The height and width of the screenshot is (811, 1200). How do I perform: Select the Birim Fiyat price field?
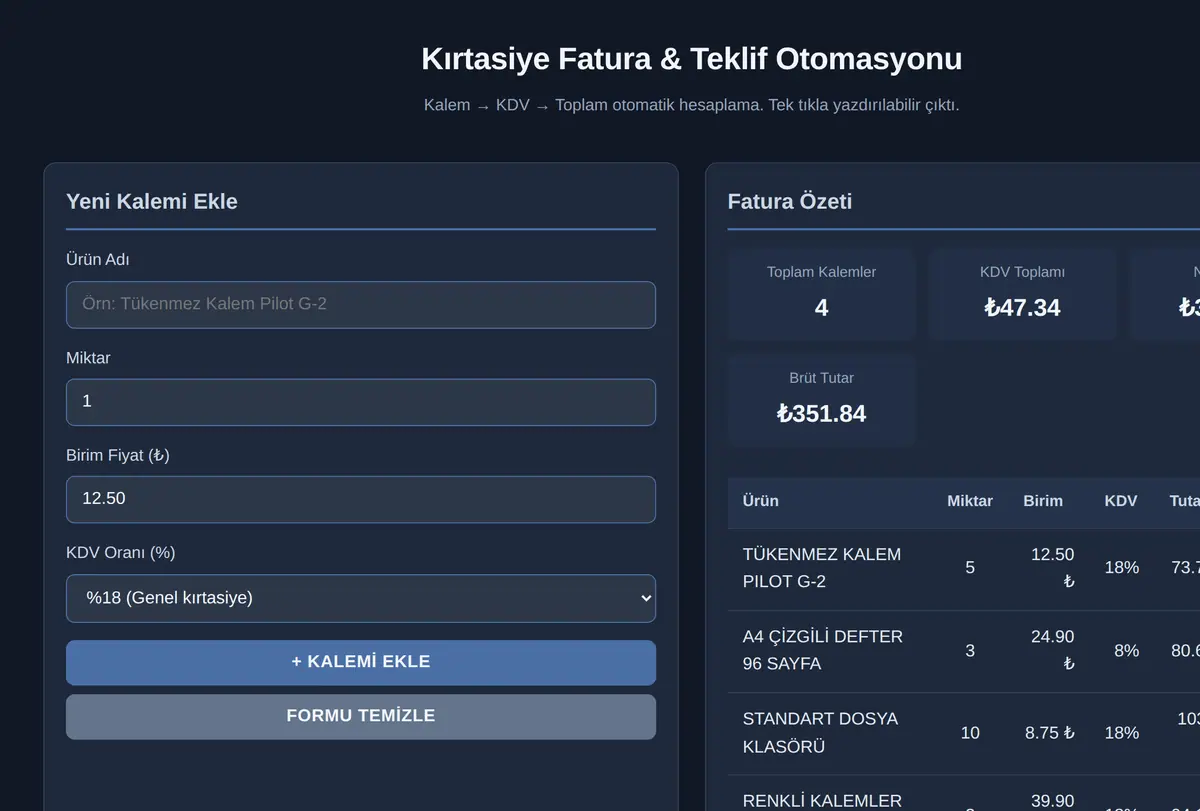click(x=361, y=499)
